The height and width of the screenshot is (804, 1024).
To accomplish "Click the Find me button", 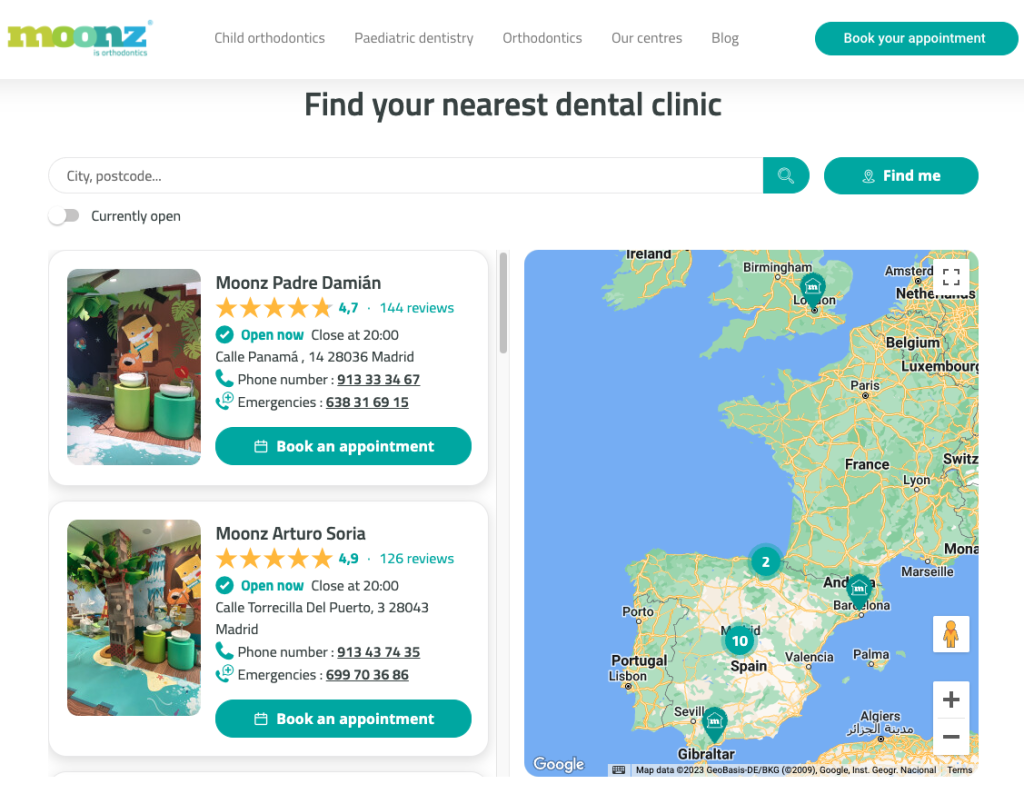I will [901, 176].
